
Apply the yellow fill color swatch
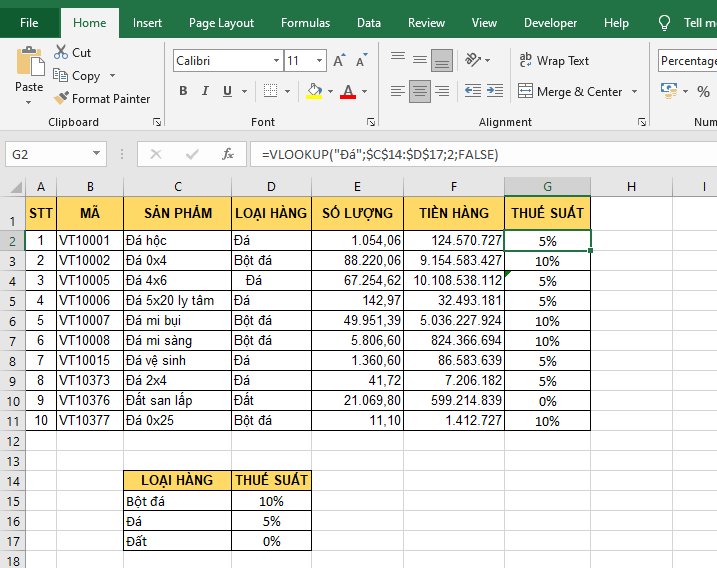point(315,91)
